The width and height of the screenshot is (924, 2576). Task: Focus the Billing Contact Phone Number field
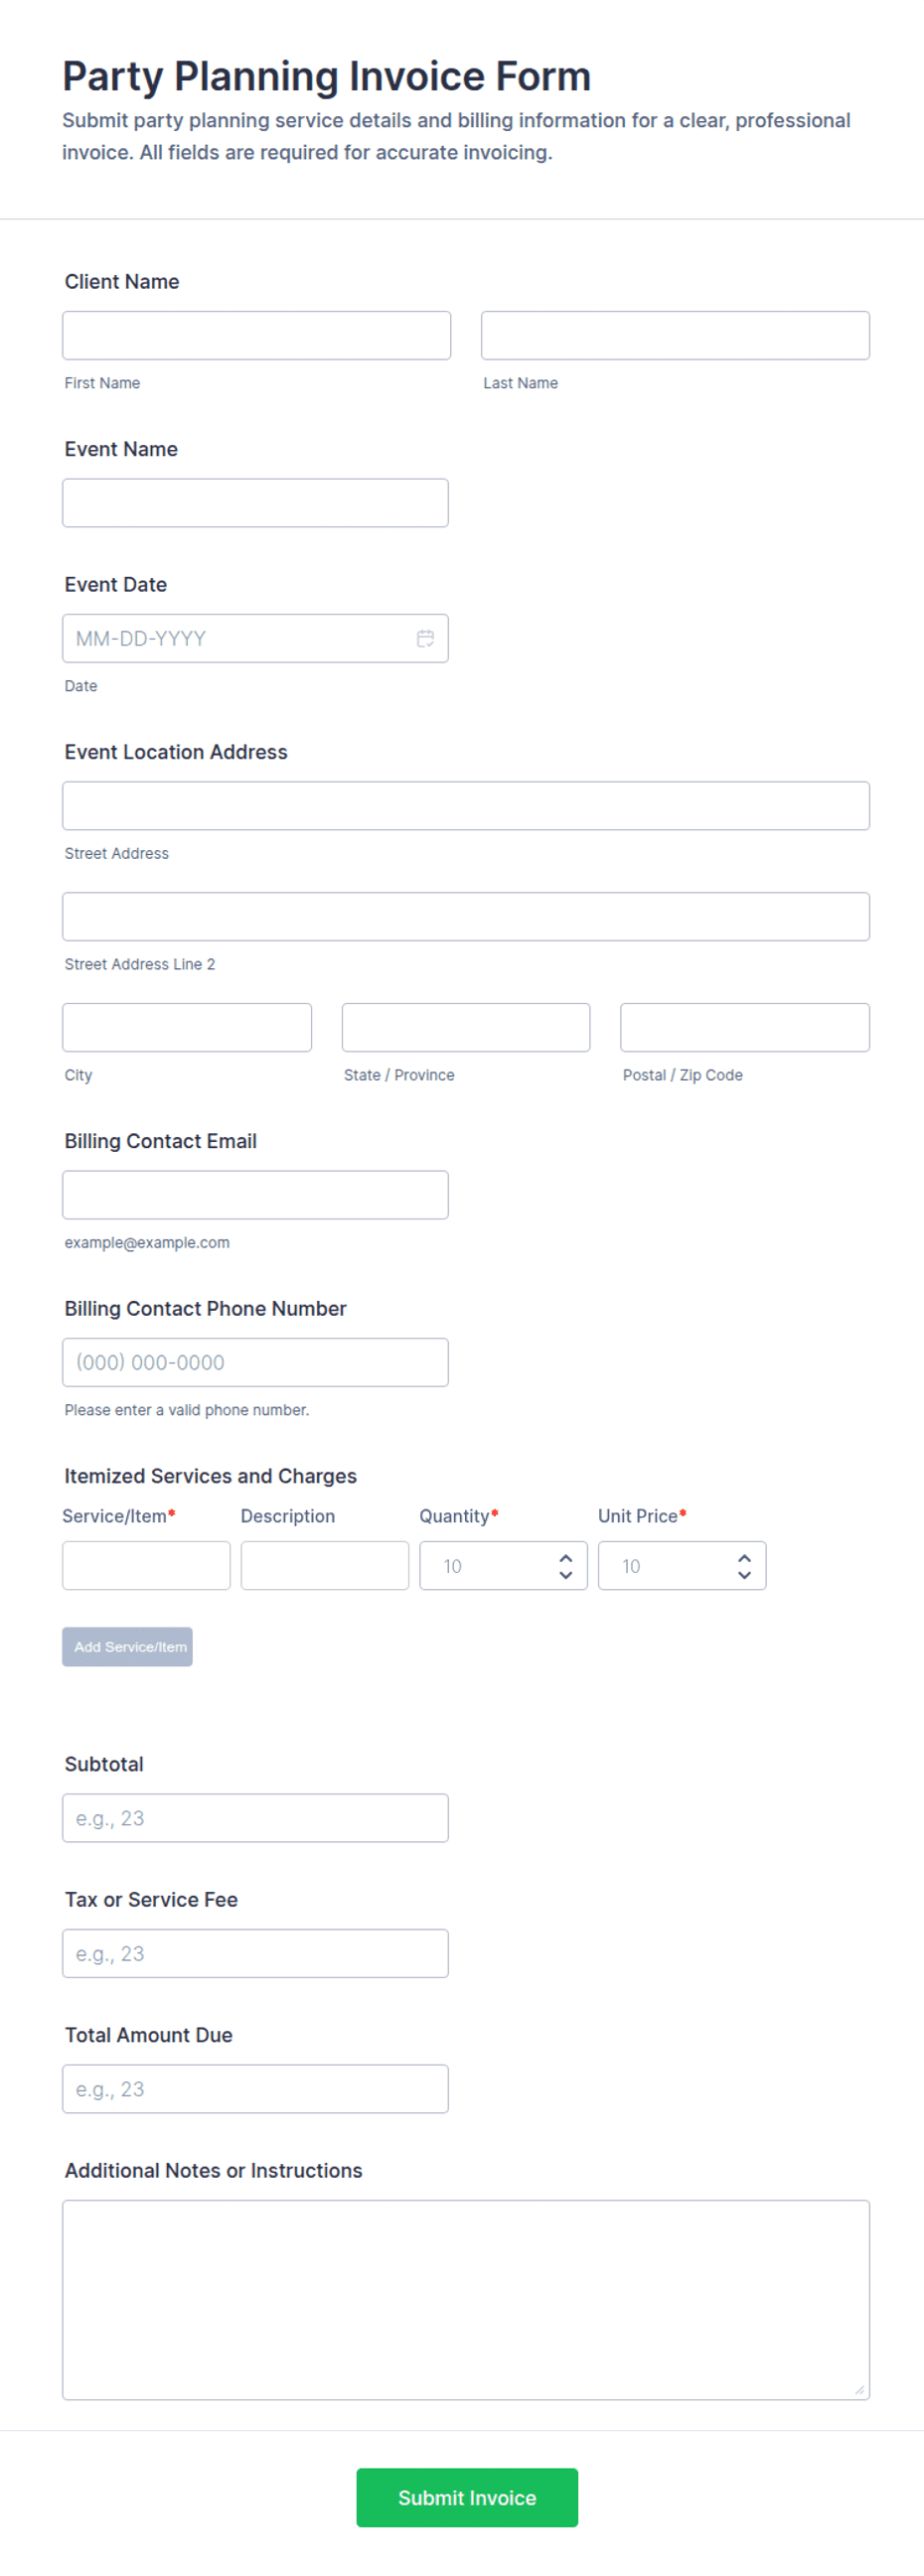tap(255, 1362)
